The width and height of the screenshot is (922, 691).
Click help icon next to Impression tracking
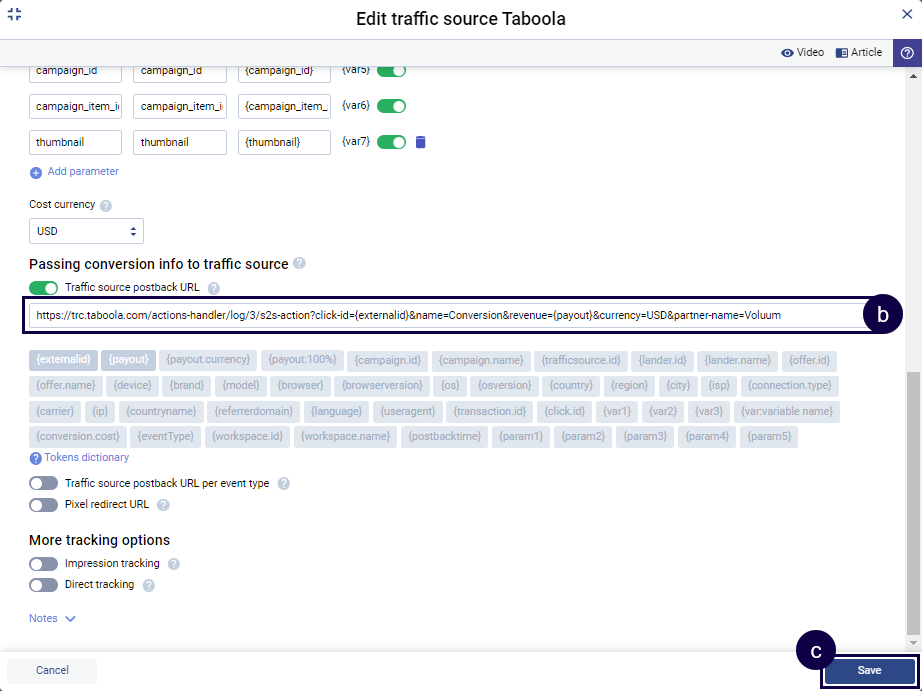coord(174,564)
